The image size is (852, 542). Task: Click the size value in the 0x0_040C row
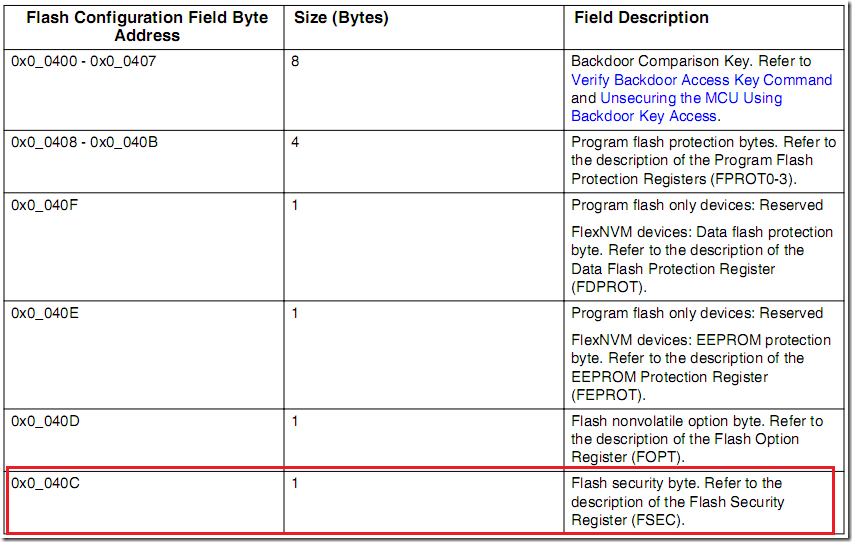click(x=295, y=483)
